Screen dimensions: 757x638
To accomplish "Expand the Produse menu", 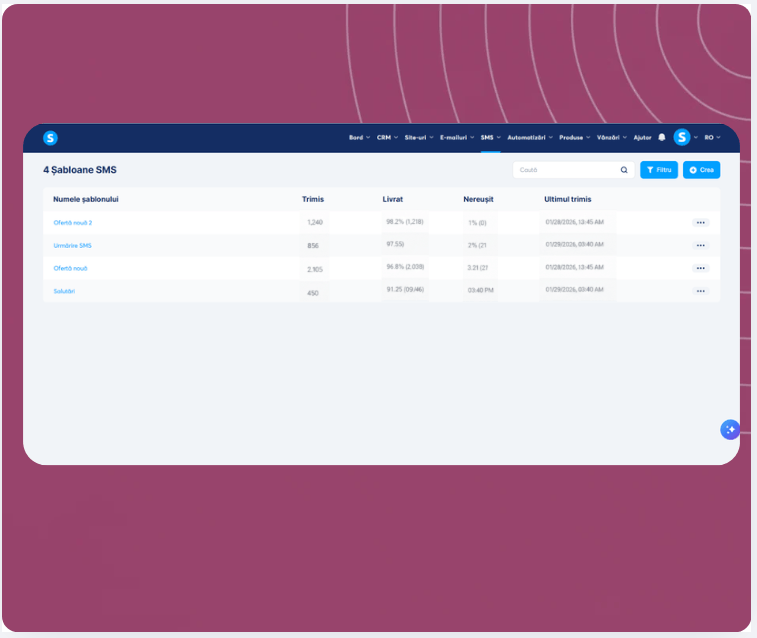I will pos(575,138).
